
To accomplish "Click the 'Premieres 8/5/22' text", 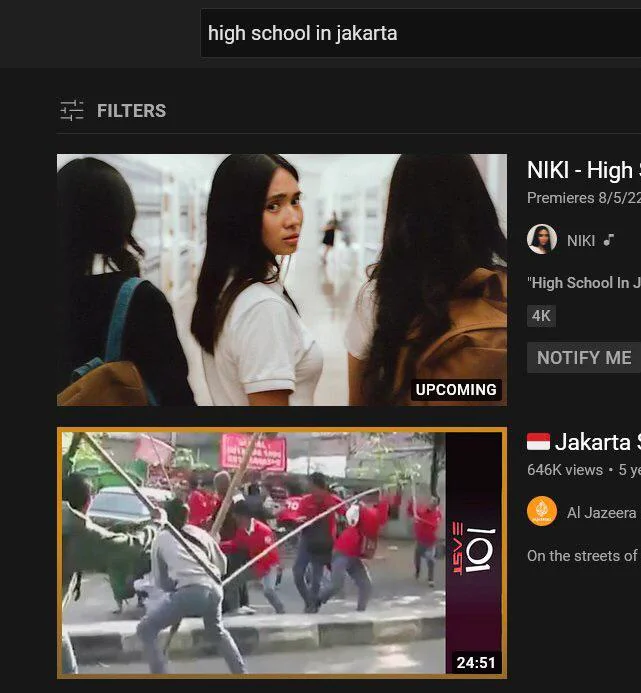I will point(584,198).
